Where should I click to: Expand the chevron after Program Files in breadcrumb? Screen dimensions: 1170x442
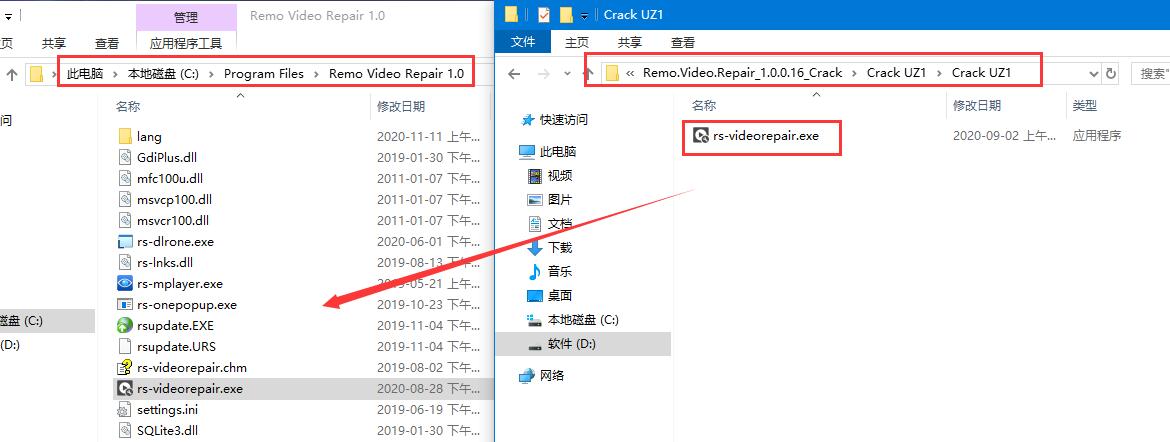316,74
